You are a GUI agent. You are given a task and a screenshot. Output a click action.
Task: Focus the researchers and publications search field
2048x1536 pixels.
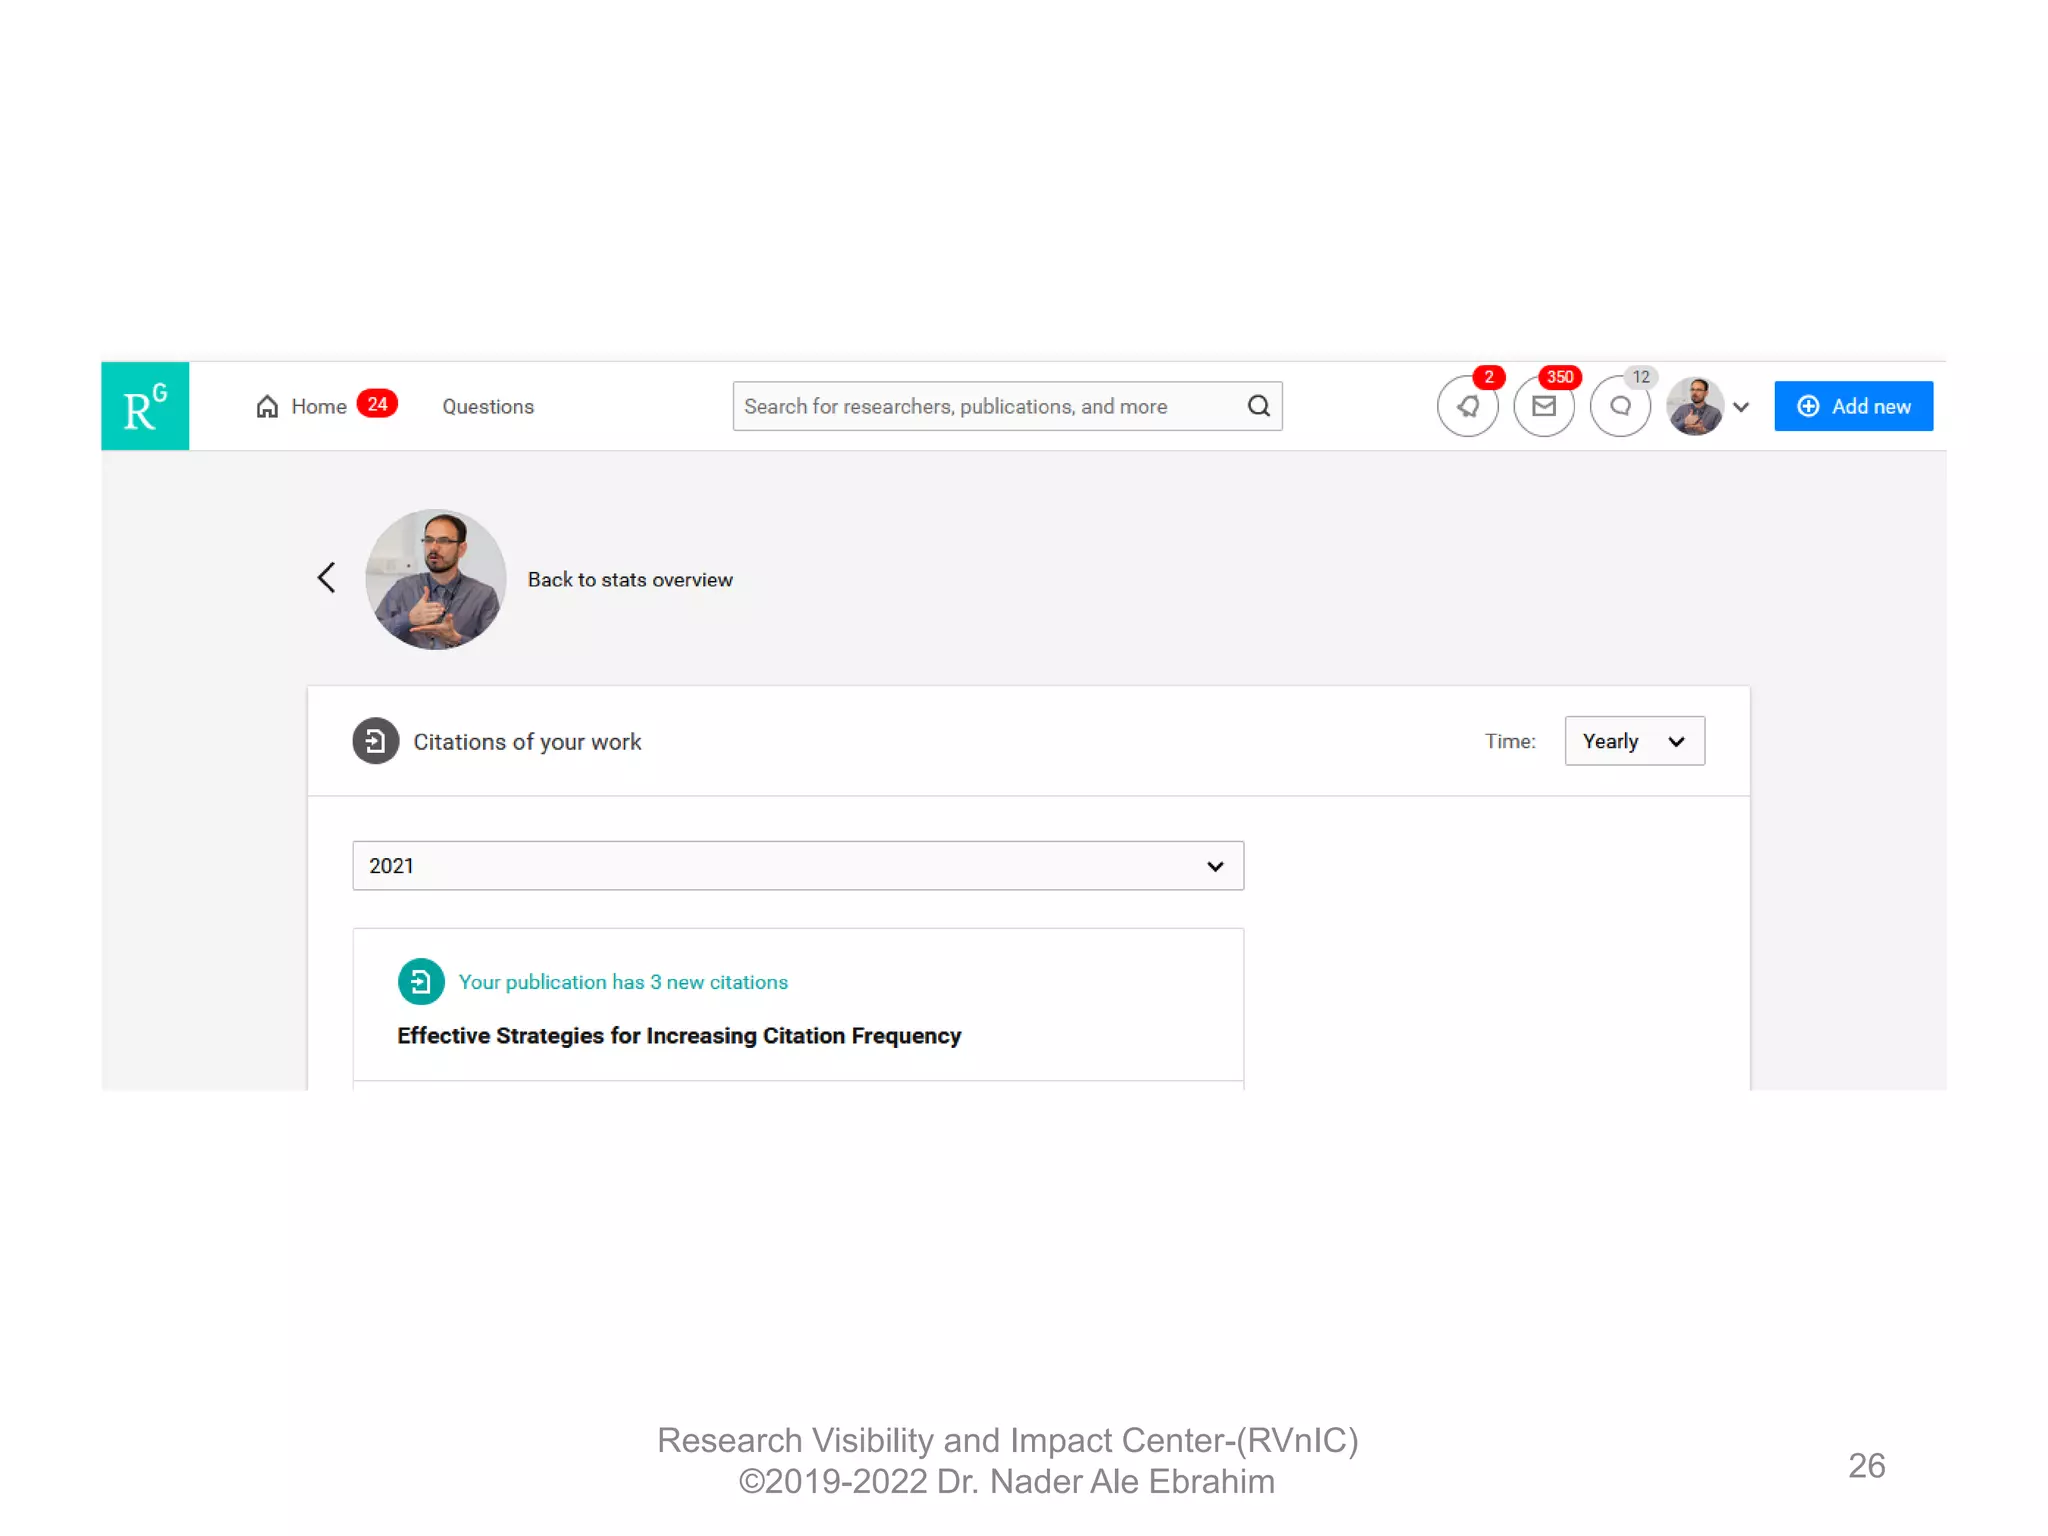[1007, 406]
